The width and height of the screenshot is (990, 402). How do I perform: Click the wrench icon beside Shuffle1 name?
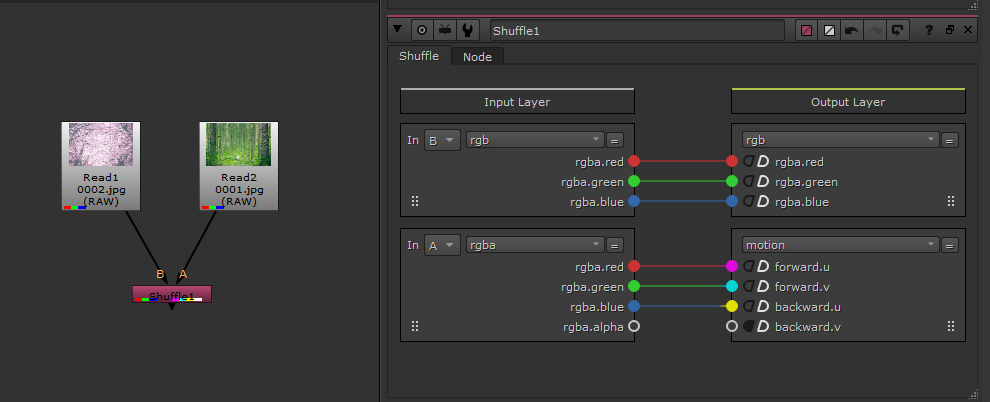468,30
